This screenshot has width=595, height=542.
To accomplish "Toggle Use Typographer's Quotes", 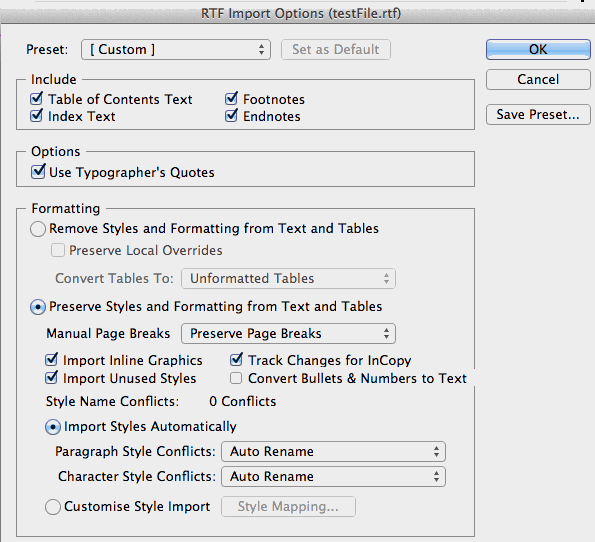I will (38, 172).
